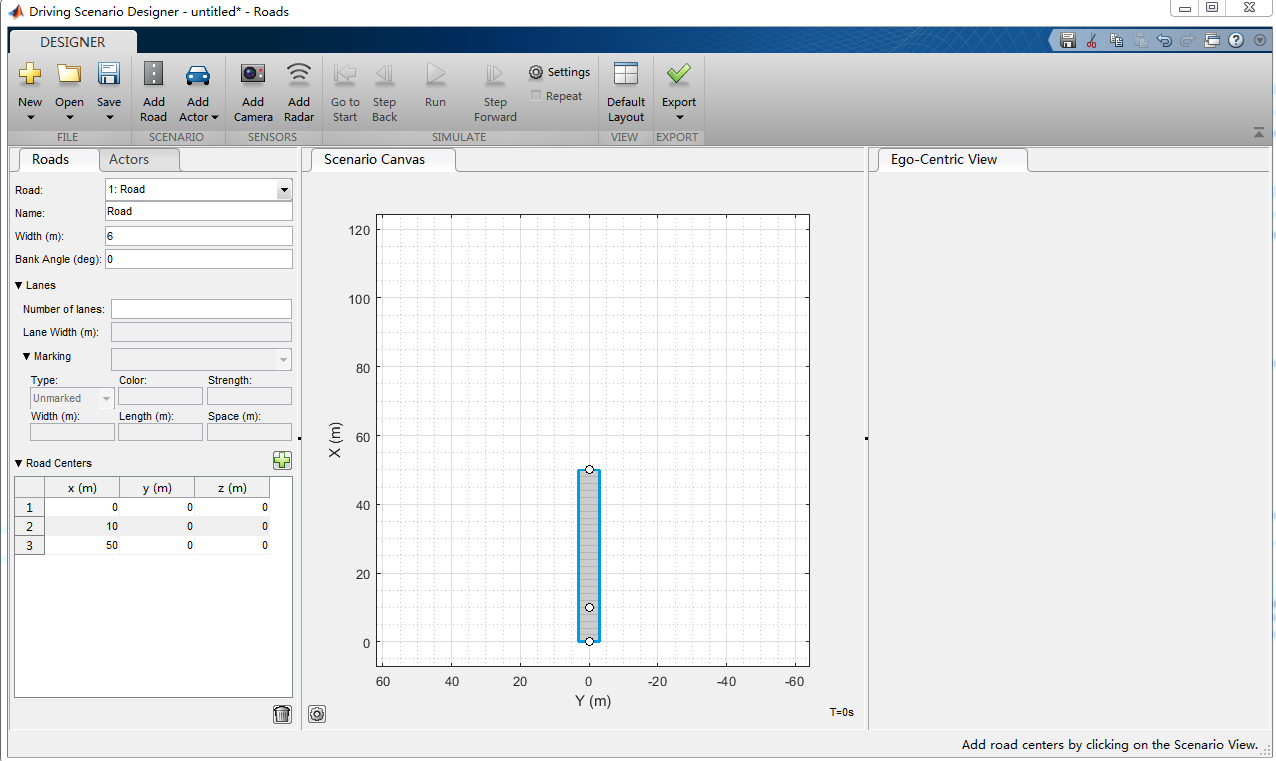Click the cut scissors icon
1276x761 pixels.
[1092, 41]
